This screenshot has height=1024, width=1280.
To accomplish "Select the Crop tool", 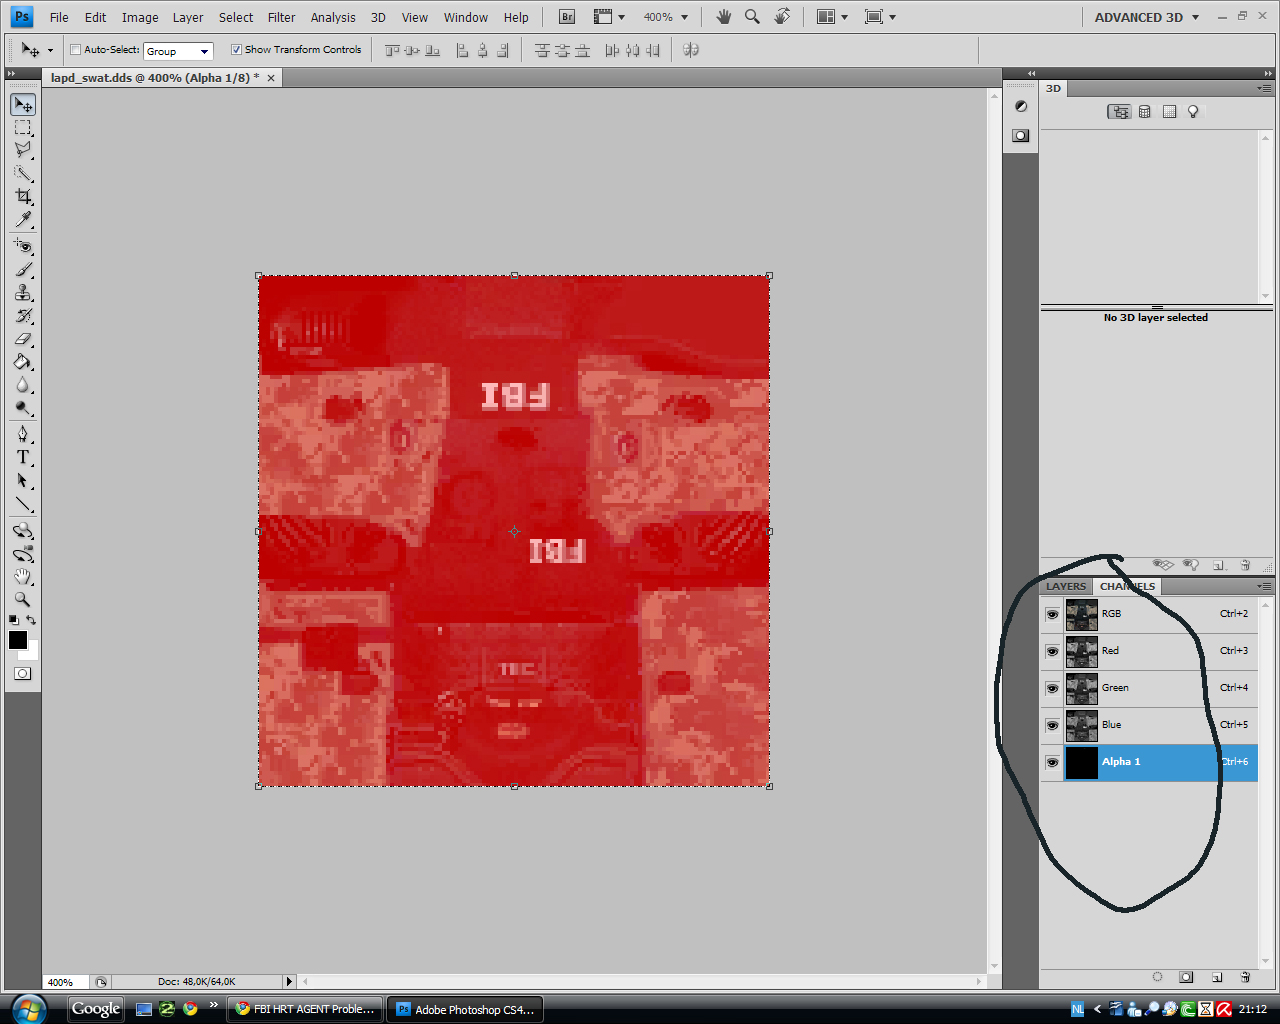I will [23, 197].
